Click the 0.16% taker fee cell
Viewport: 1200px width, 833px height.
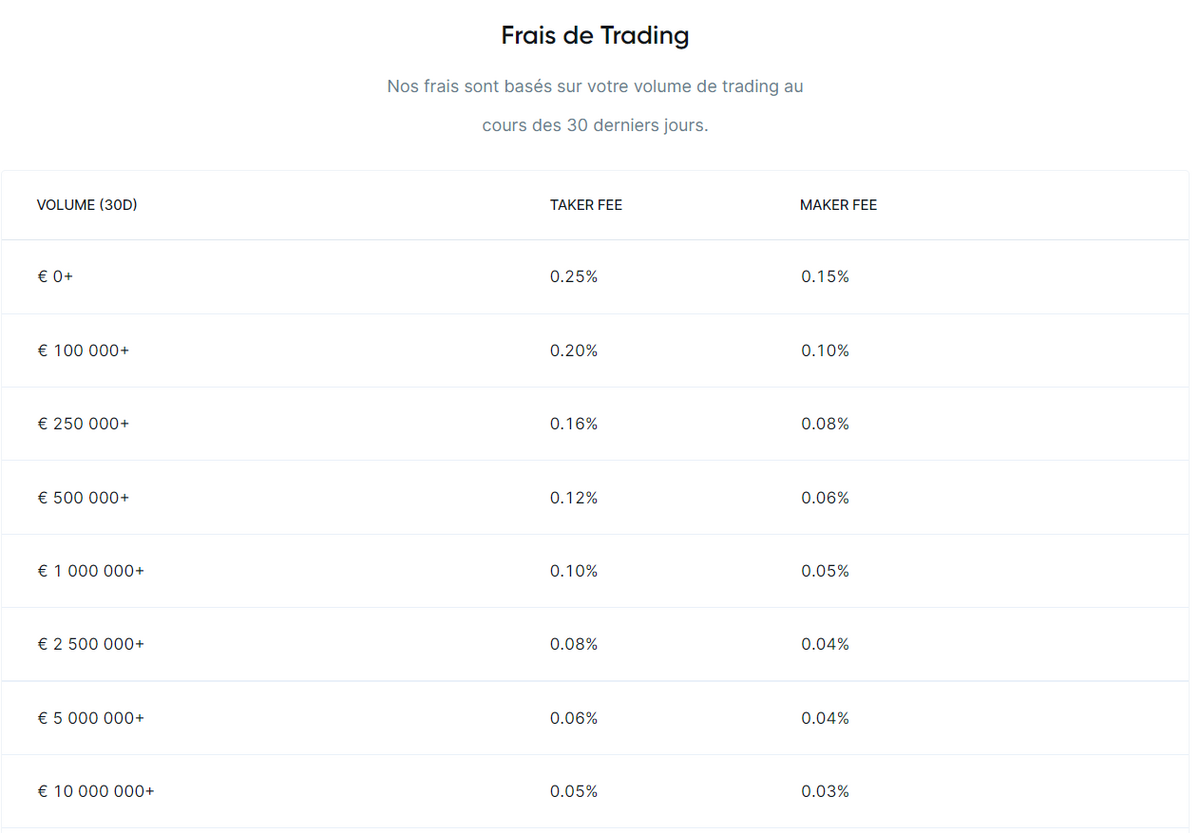click(x=574, y=424)
